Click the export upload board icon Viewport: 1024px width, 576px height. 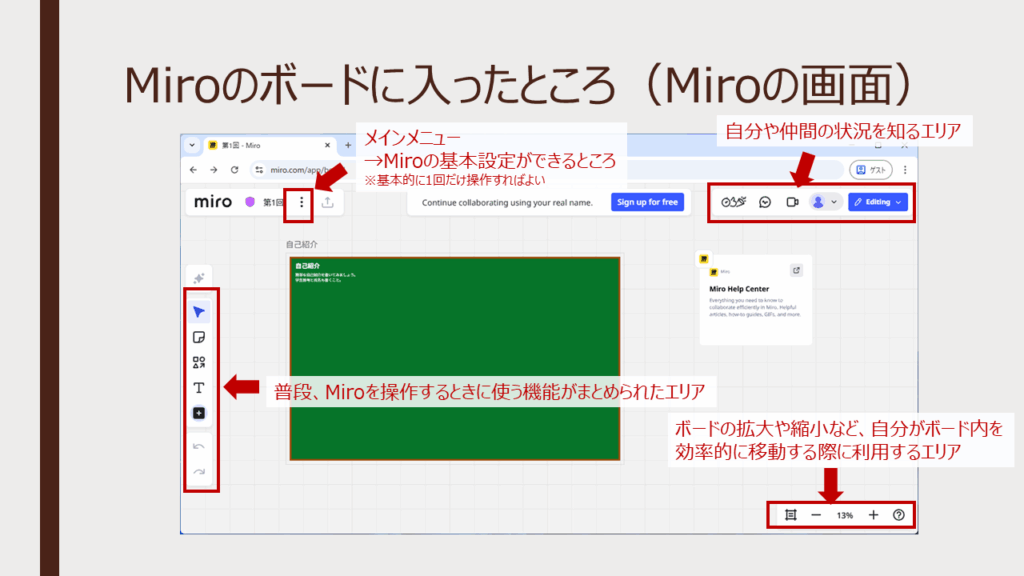[327, 202]
